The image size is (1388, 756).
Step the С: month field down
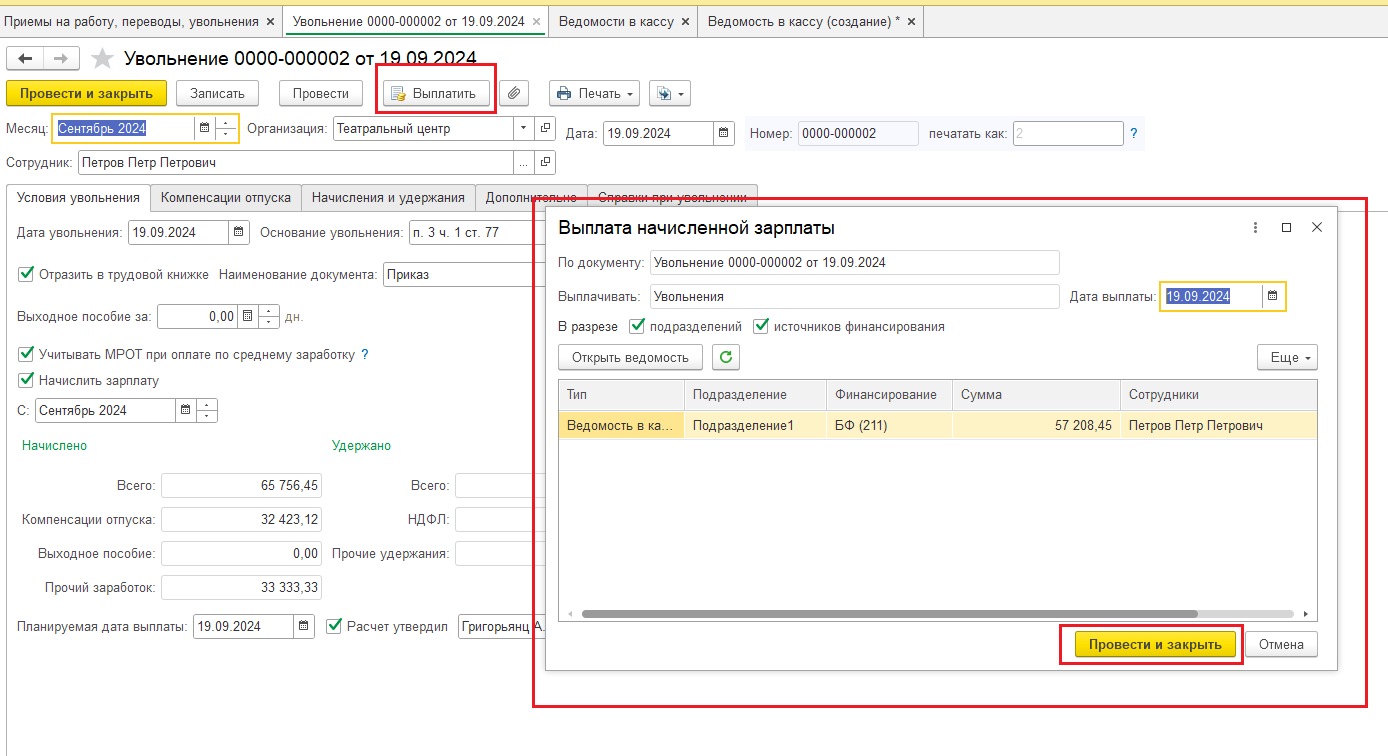pos(207,416)
